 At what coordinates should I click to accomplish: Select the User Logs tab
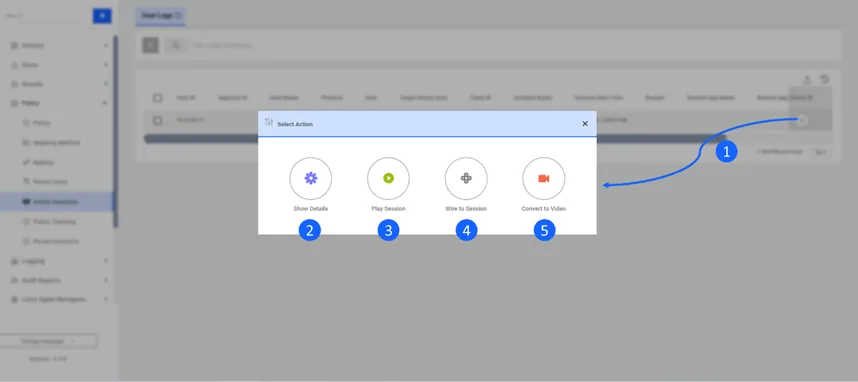coord(161,16)
